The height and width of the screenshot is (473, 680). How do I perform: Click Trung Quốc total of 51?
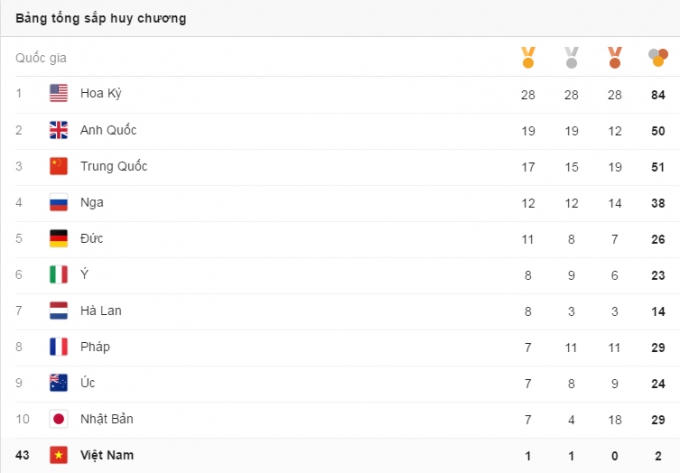[657, 166]
